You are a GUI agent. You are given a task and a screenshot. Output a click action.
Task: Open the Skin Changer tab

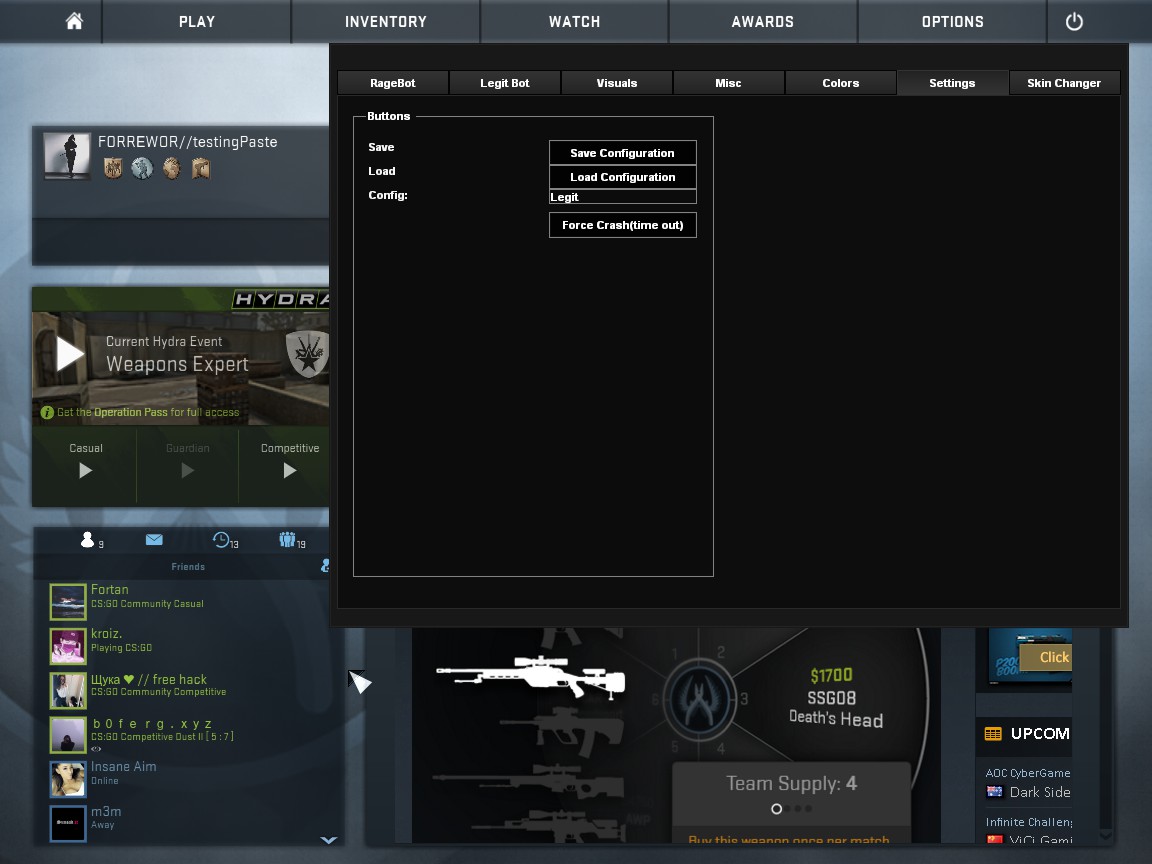pos(1064,83)
